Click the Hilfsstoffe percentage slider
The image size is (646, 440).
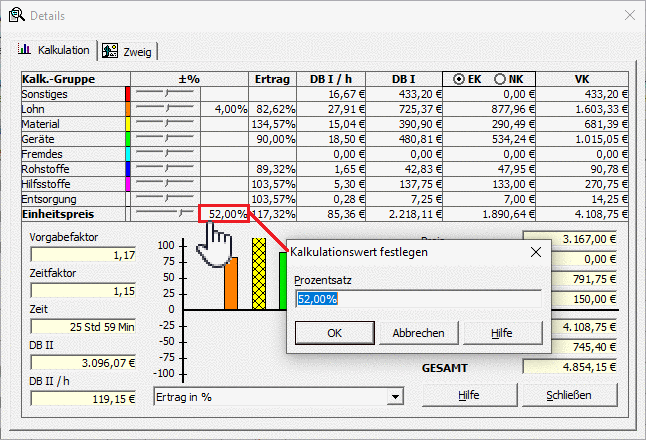pos(165,184)
